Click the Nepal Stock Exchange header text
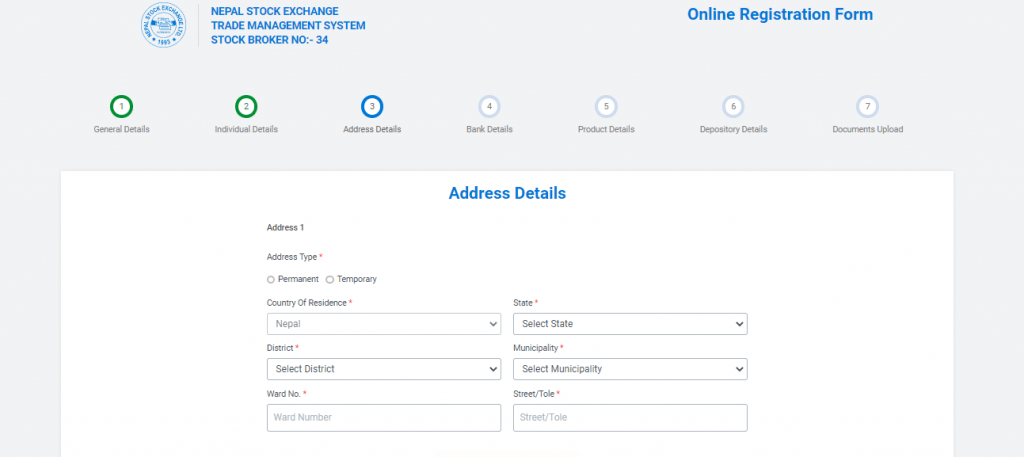The height and width of the screenshot is (457, 1024). (275, 12)
